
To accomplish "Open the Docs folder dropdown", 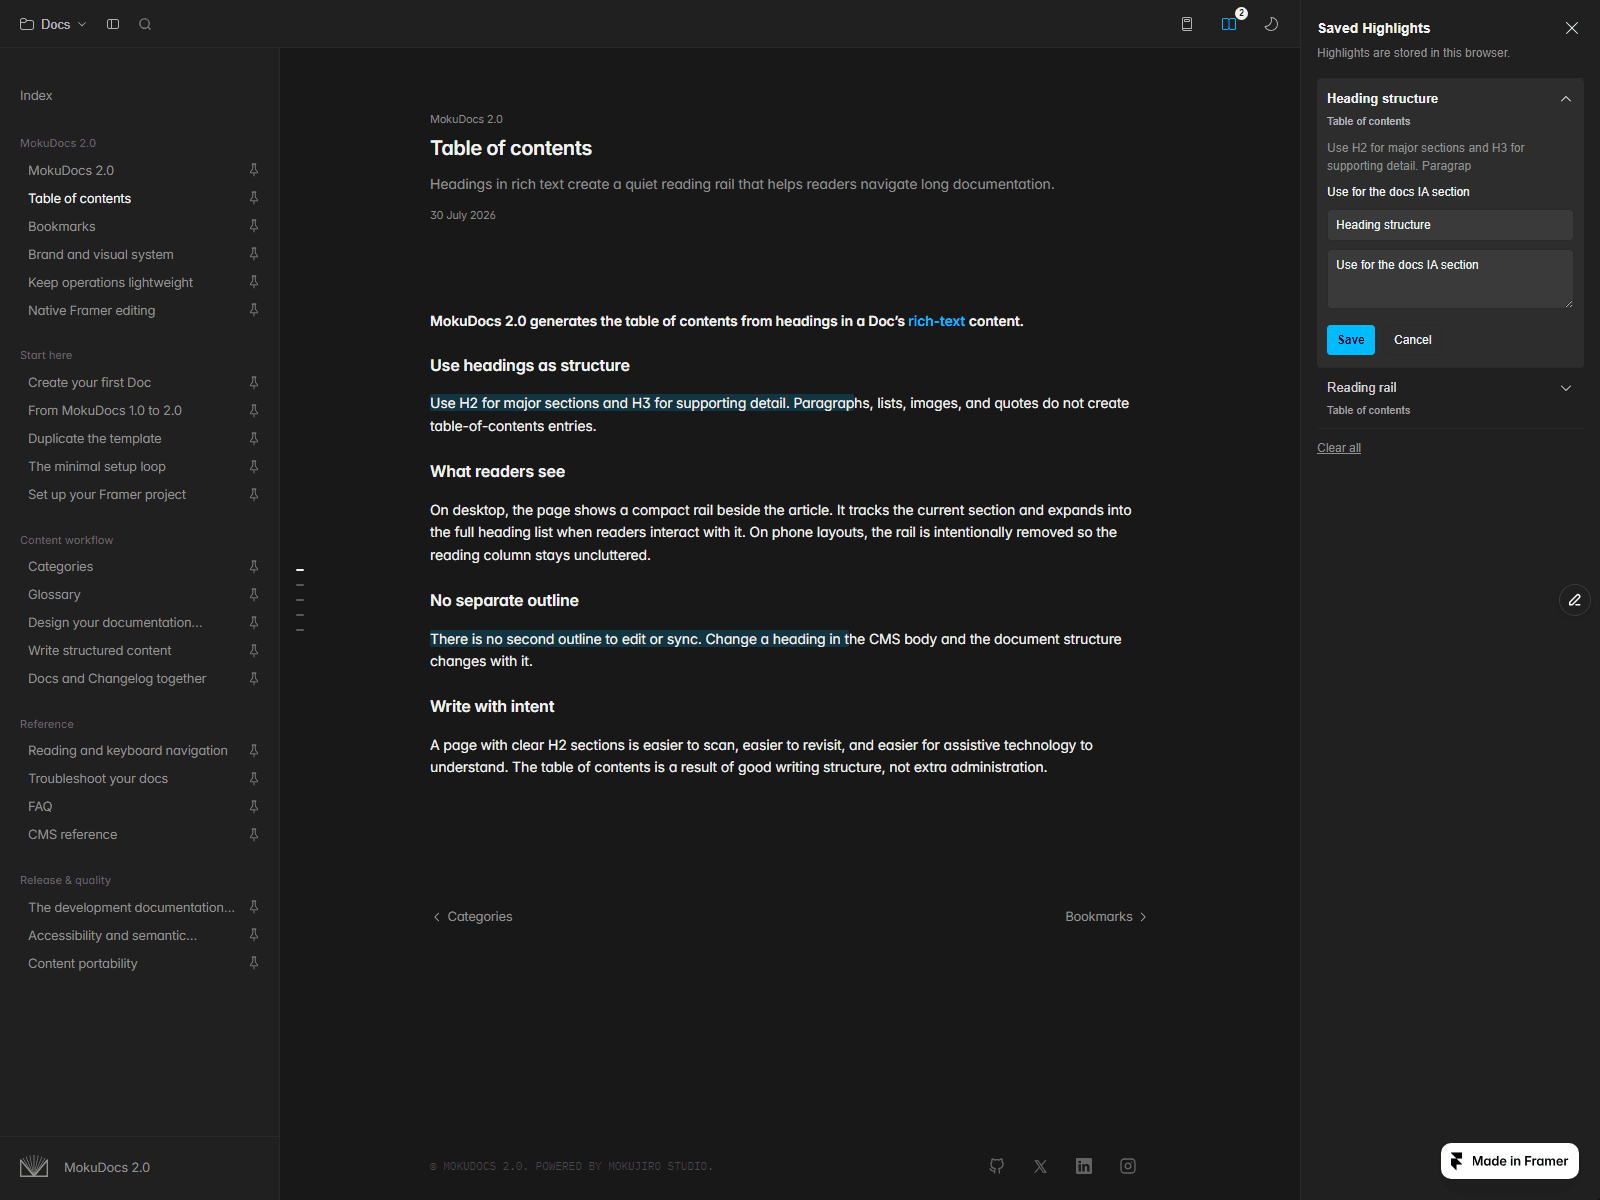I will click(53, 24).
